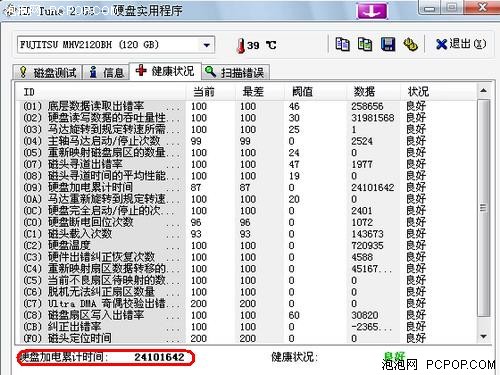Select row (CB) 纠正出错率

247,327
